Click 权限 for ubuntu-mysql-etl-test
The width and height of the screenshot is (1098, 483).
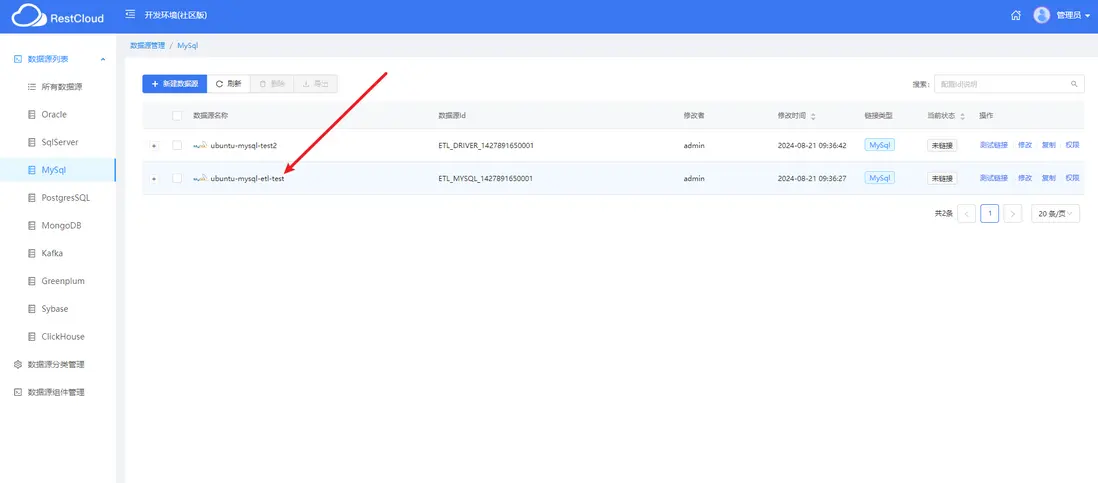point(1072,178)
